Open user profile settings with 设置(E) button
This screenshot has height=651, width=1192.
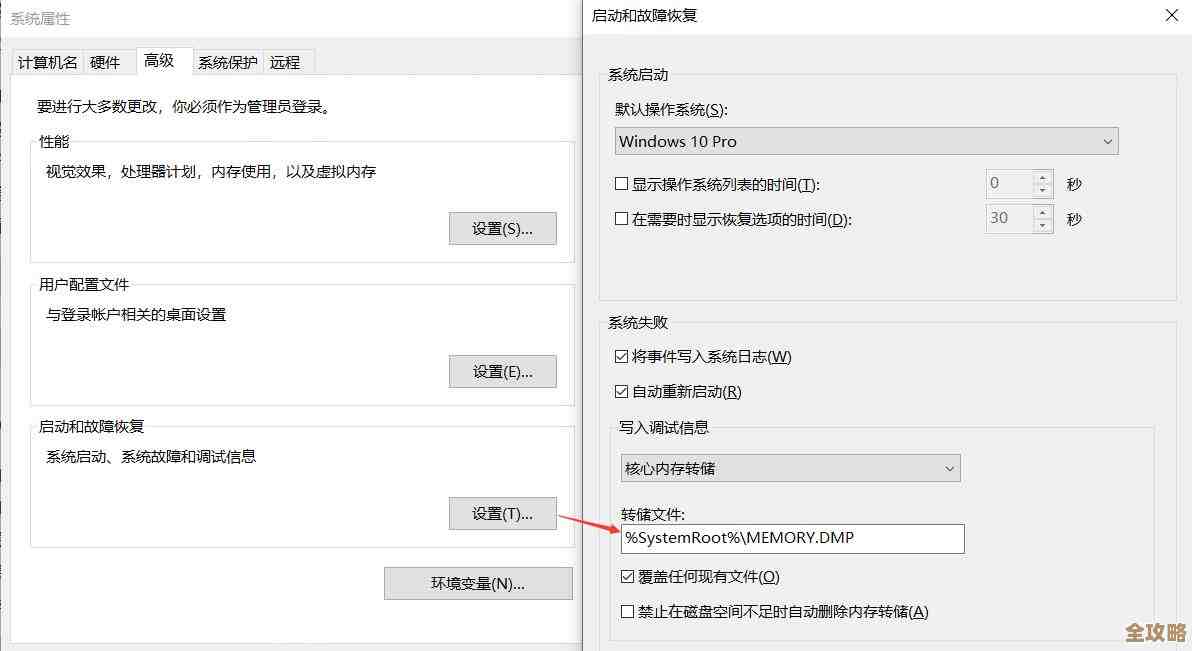coord(502,371)
